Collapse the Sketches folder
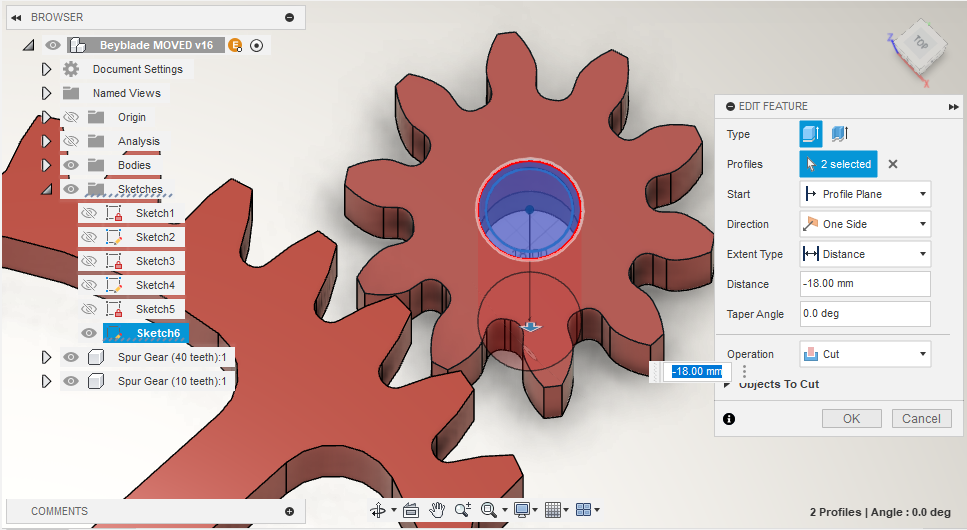Image resolution: width=967 pixels, height=530 pixels. 47,189
